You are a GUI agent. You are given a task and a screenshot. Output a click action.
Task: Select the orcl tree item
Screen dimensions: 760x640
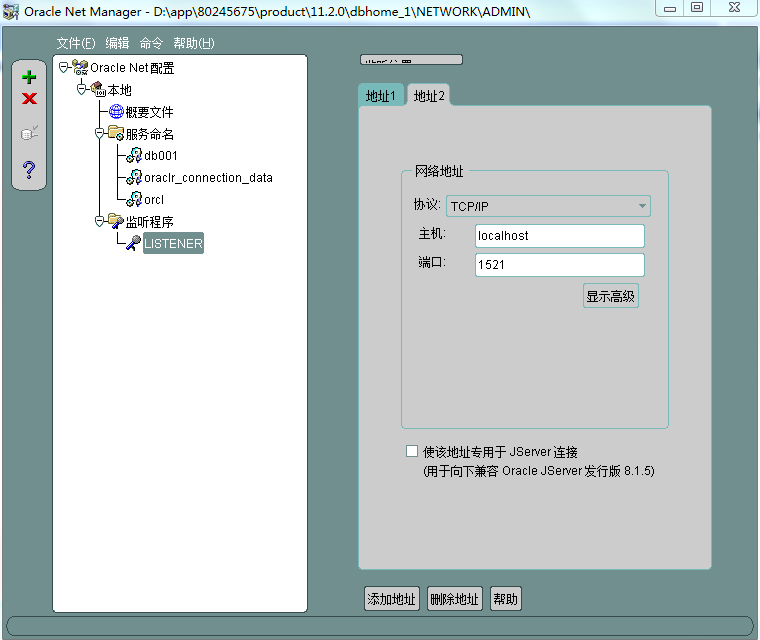click(154, 200)
